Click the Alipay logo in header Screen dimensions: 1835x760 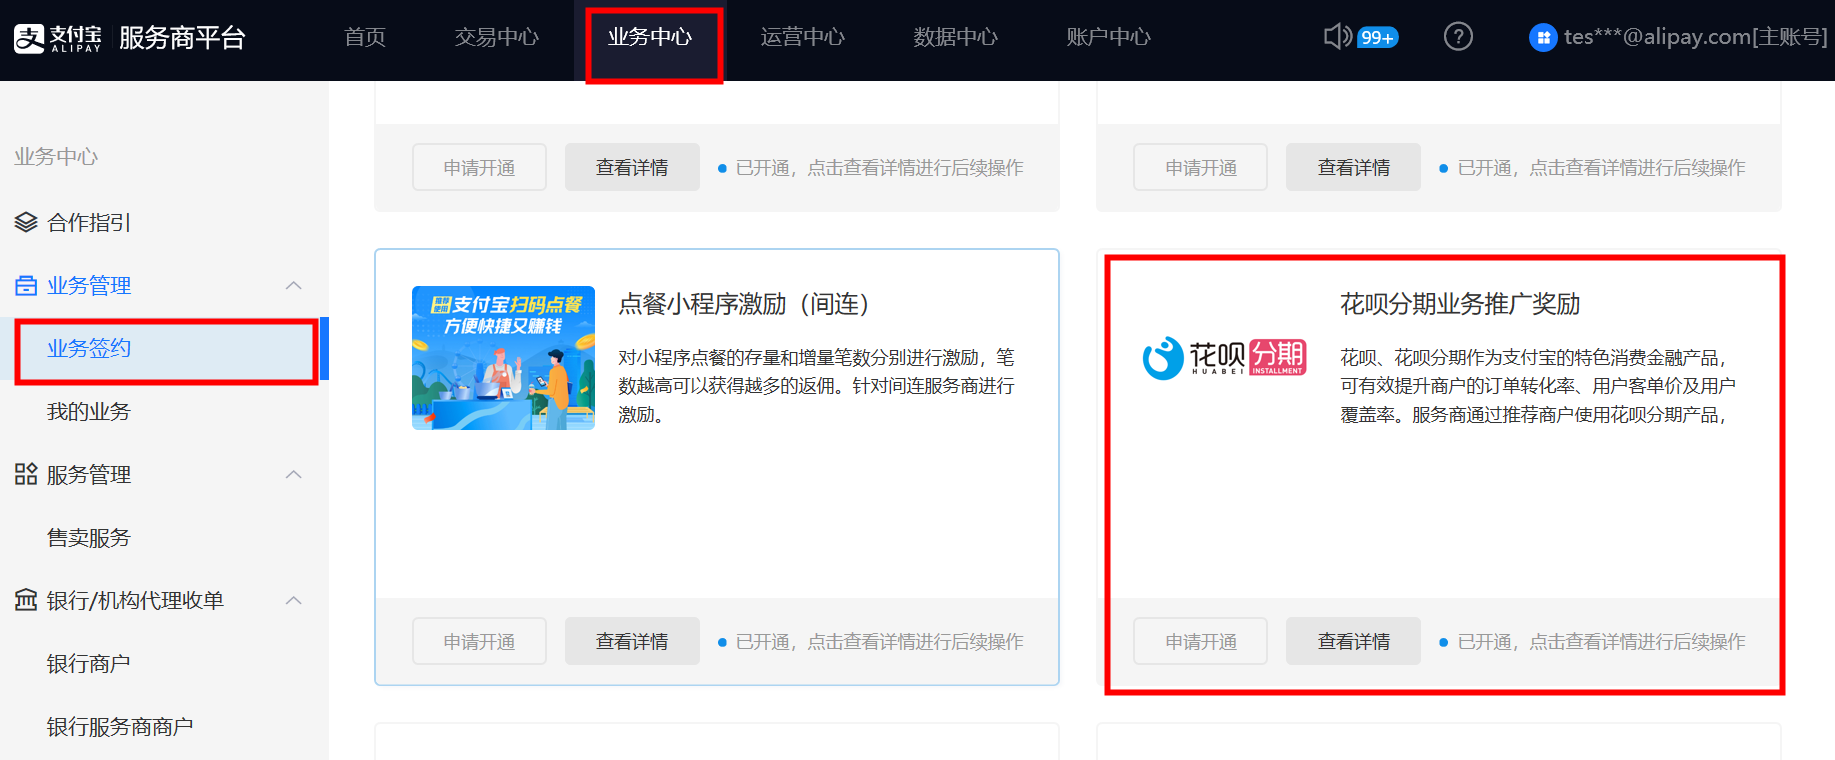(58, 38)
